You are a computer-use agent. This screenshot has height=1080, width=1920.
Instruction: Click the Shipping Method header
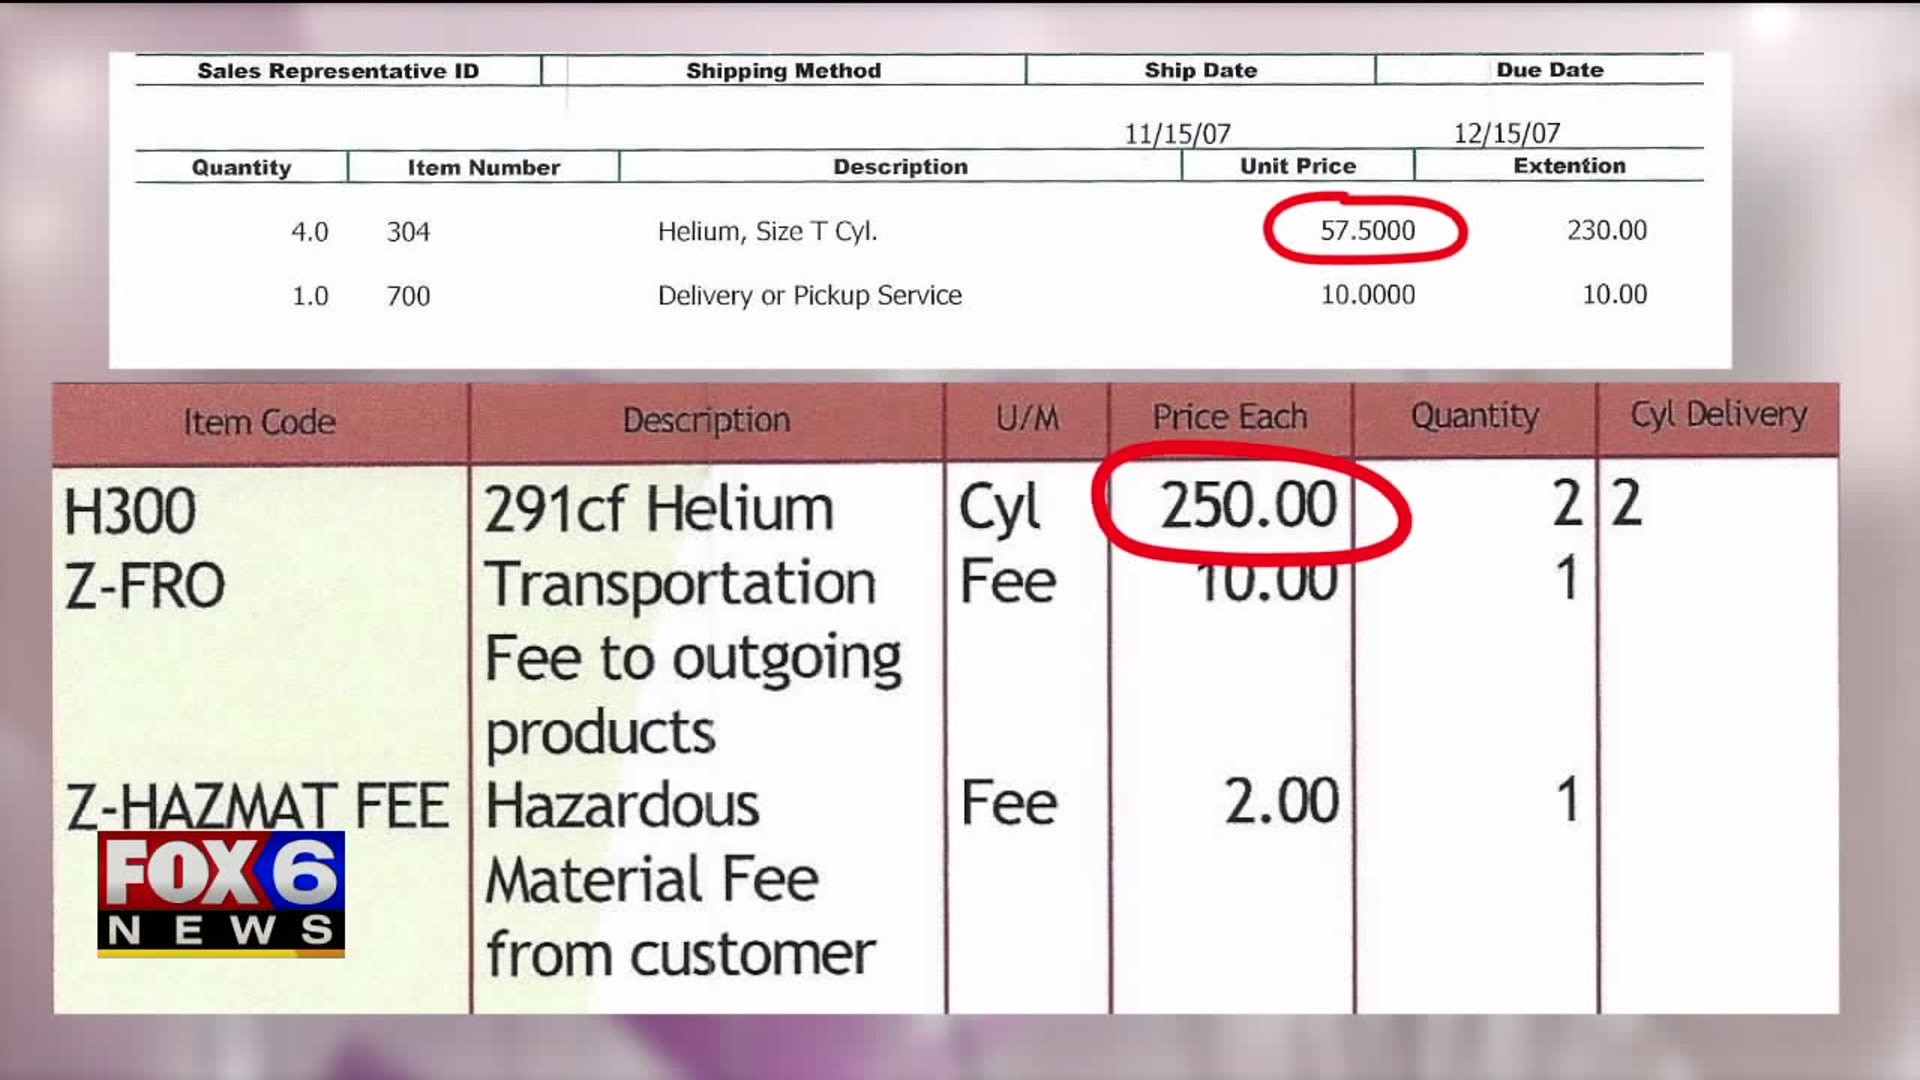[x=783, y=71]
